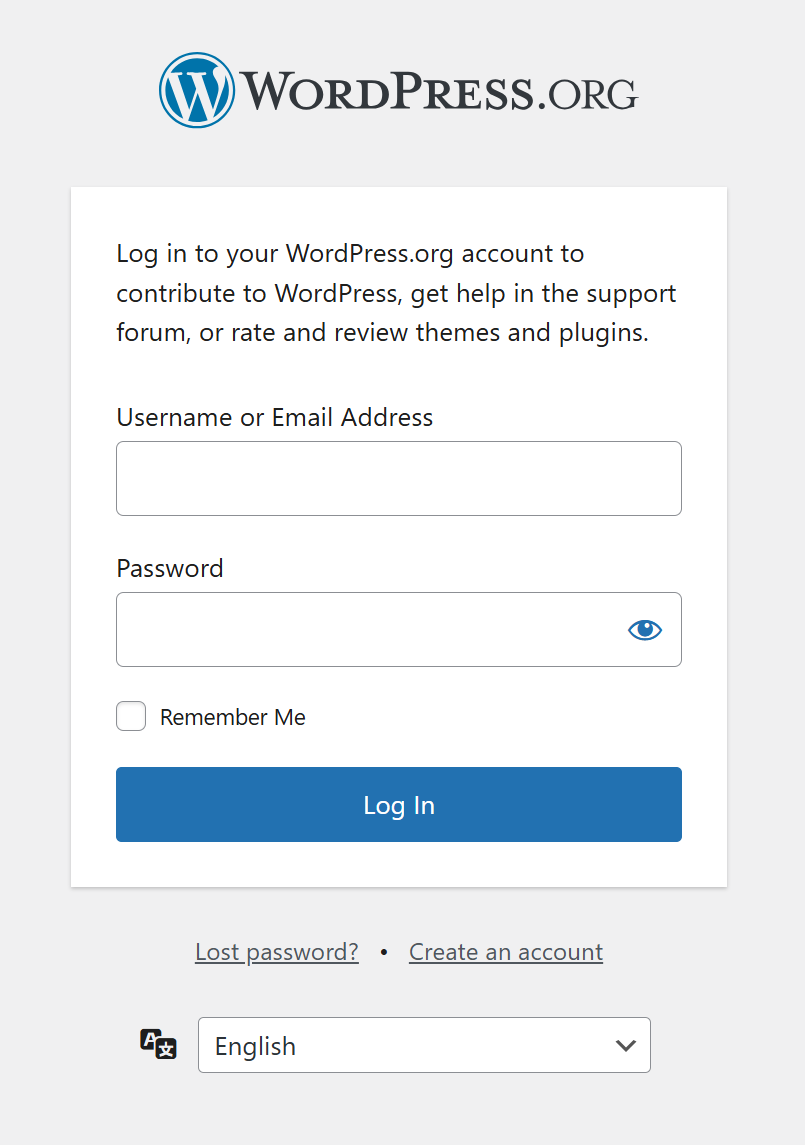The image size is (805, 1145).
Task: Follow the Create an account link
Action: coord(506,952)
